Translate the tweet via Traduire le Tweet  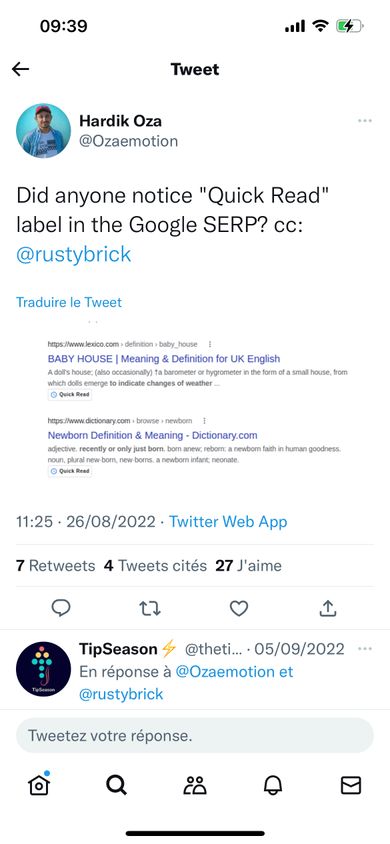tap(69, 302)
